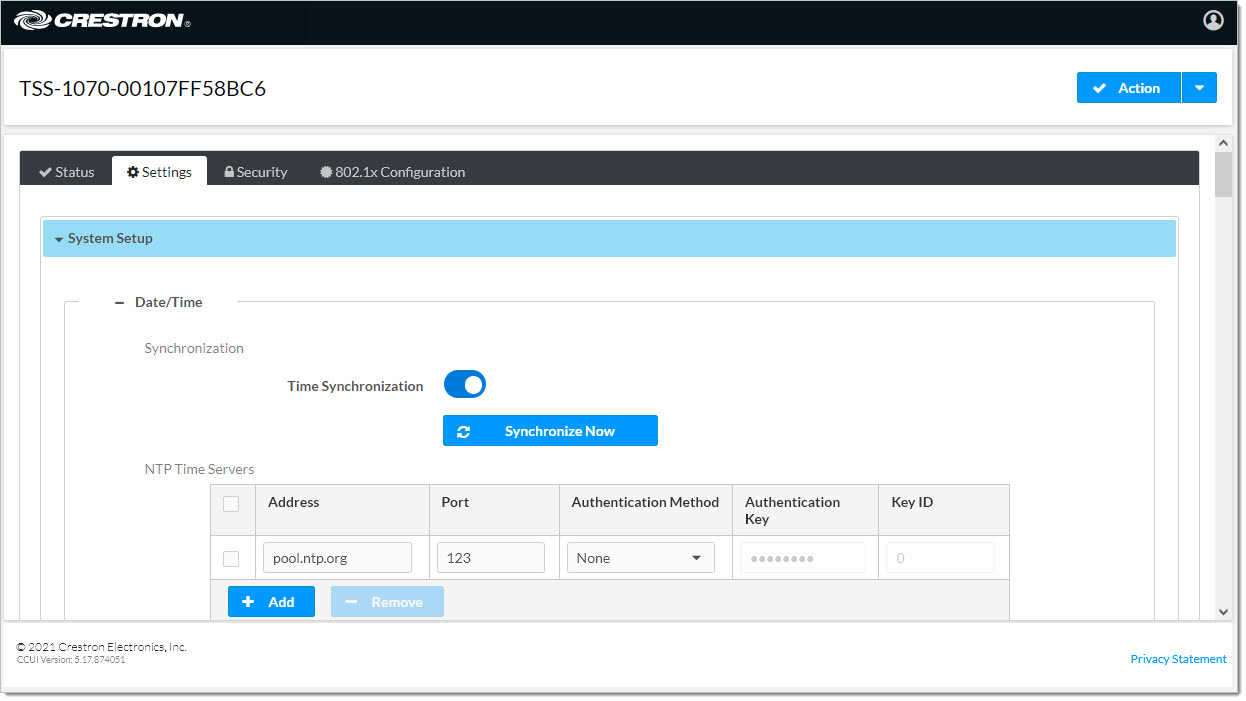
Task: Collapse the Date/Time section
Action: (120, 302)
